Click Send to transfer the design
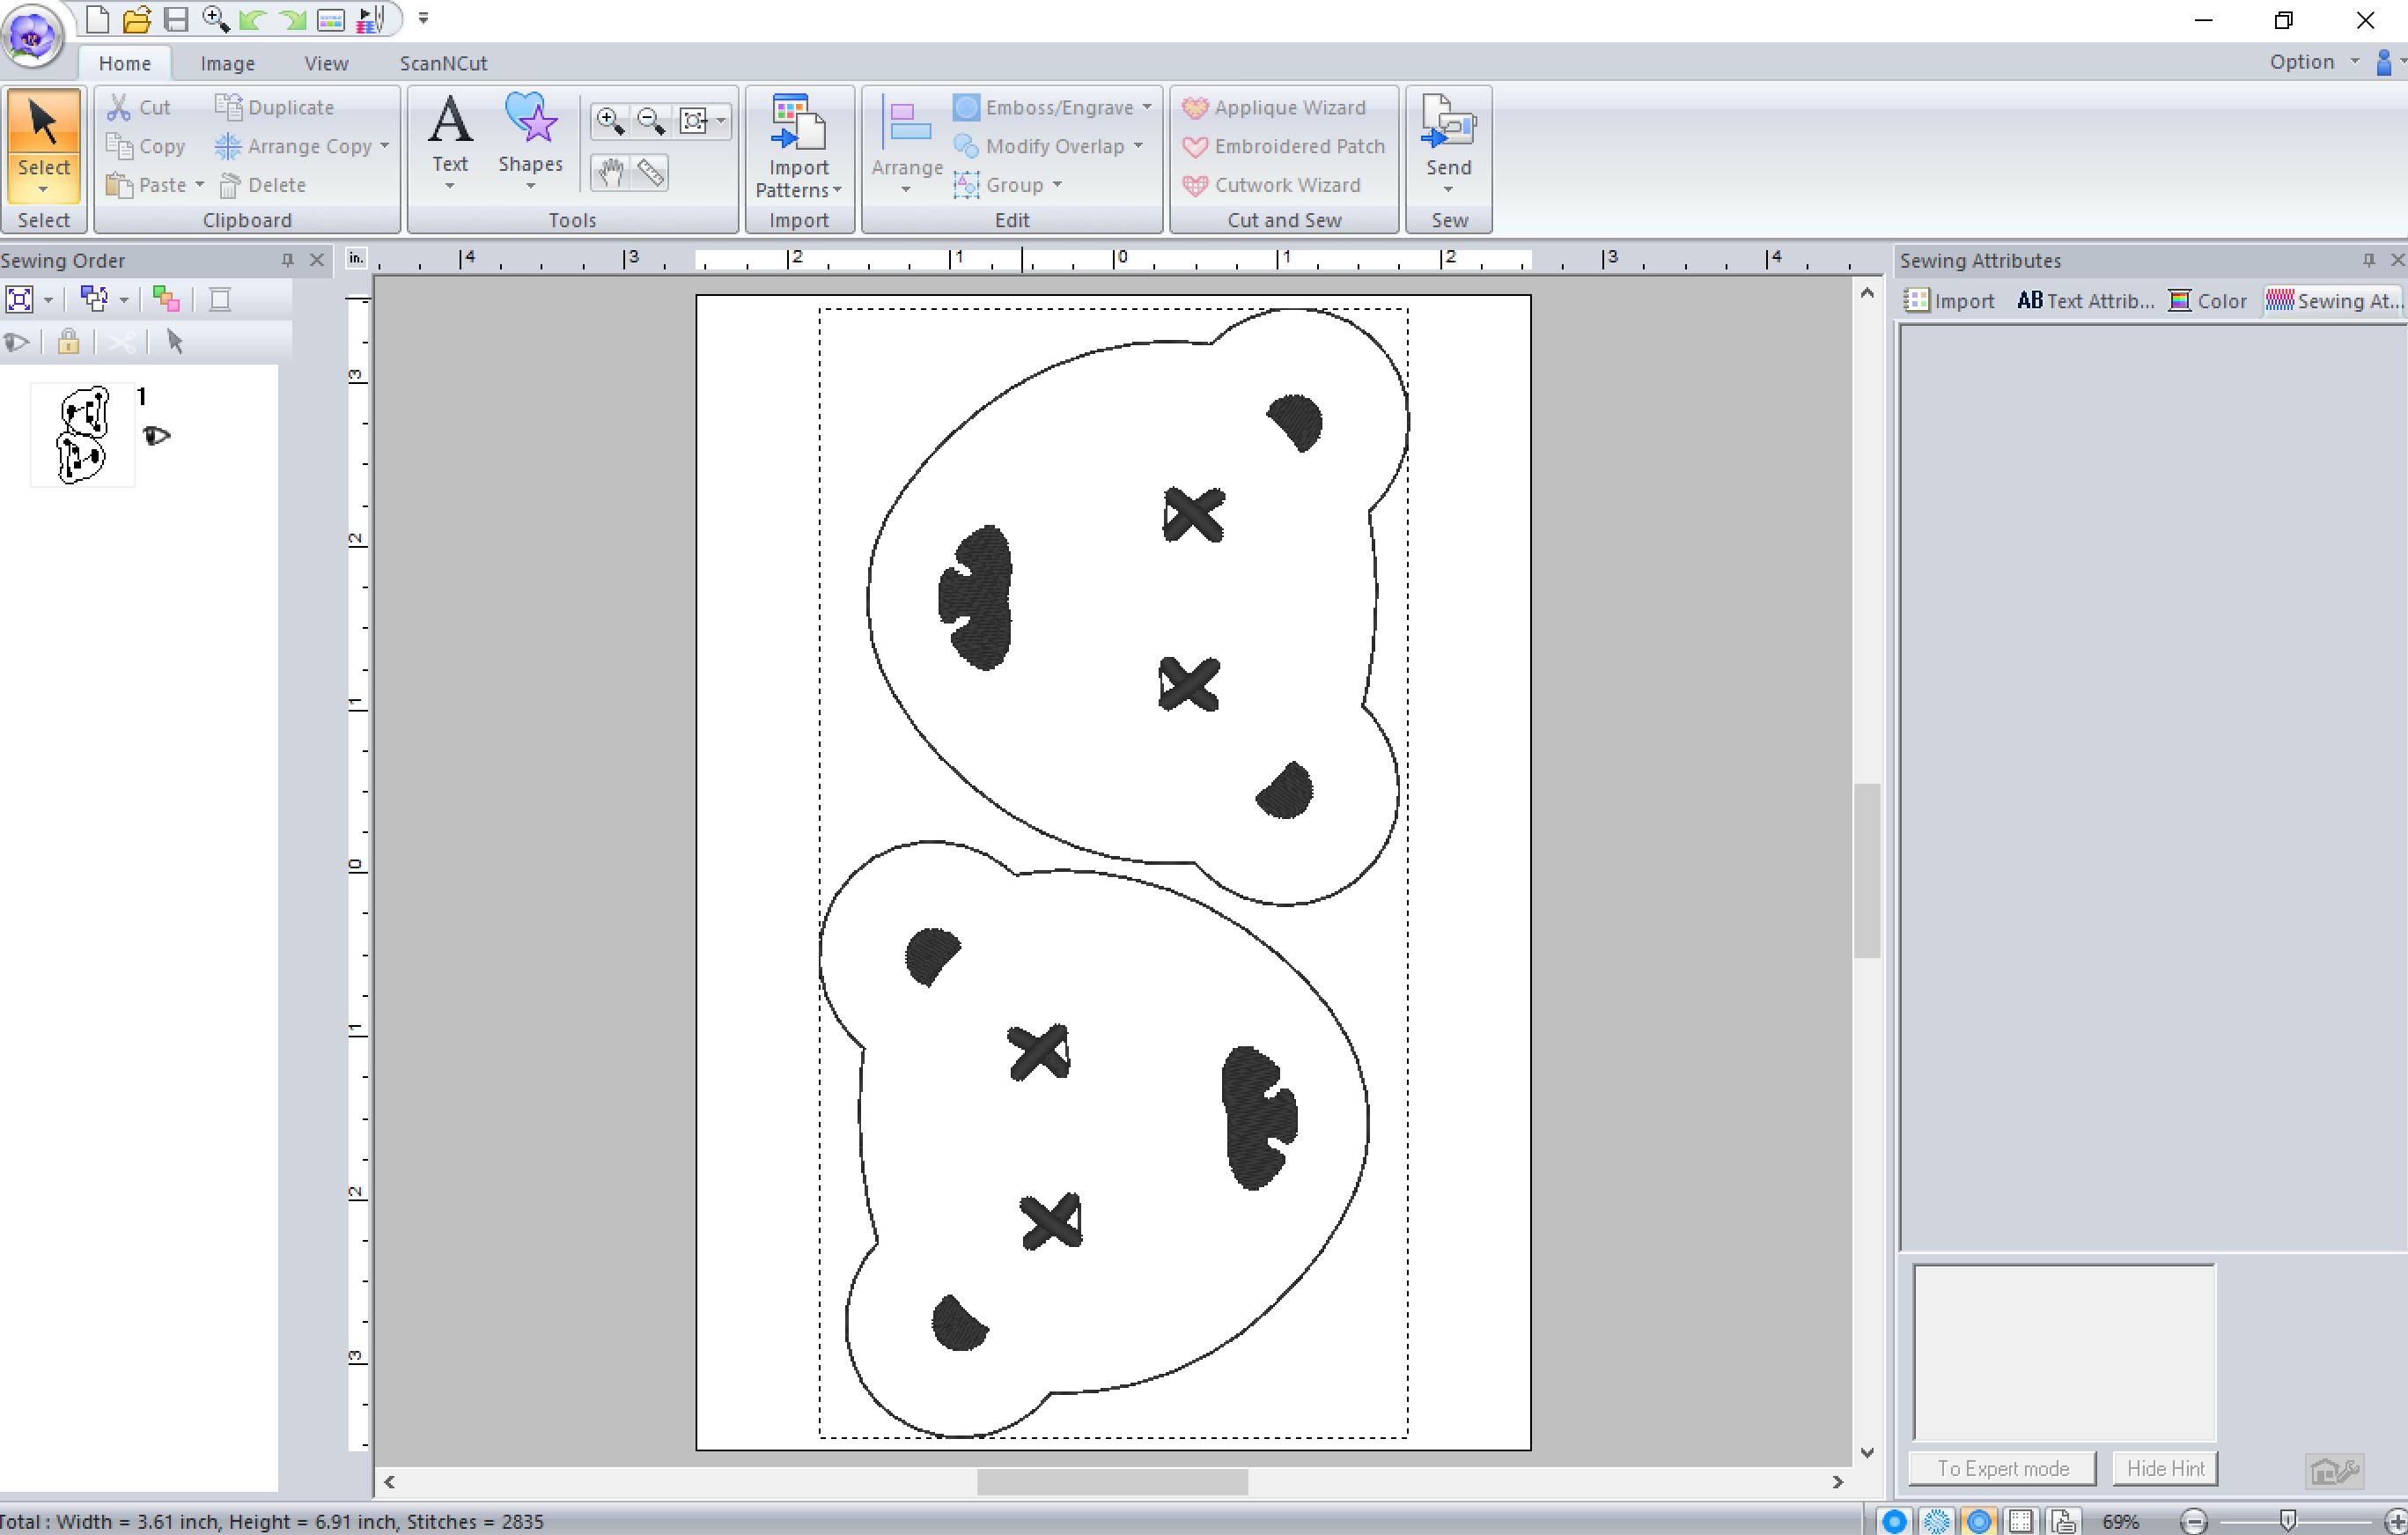 1448,140
